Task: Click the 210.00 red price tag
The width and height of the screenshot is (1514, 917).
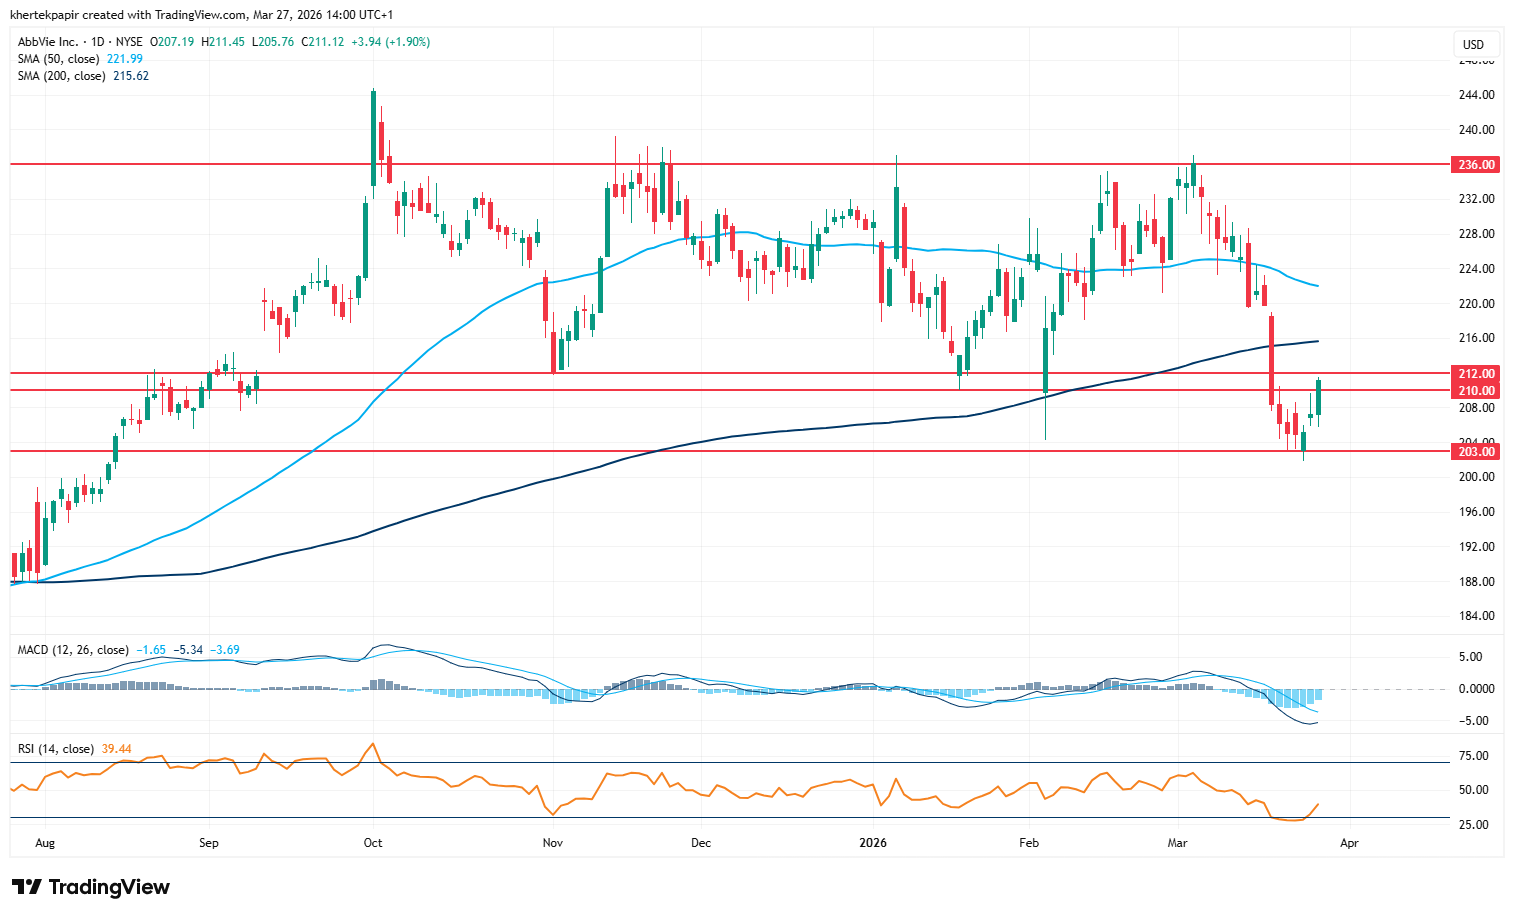Action: click(x=1476, y=391)
